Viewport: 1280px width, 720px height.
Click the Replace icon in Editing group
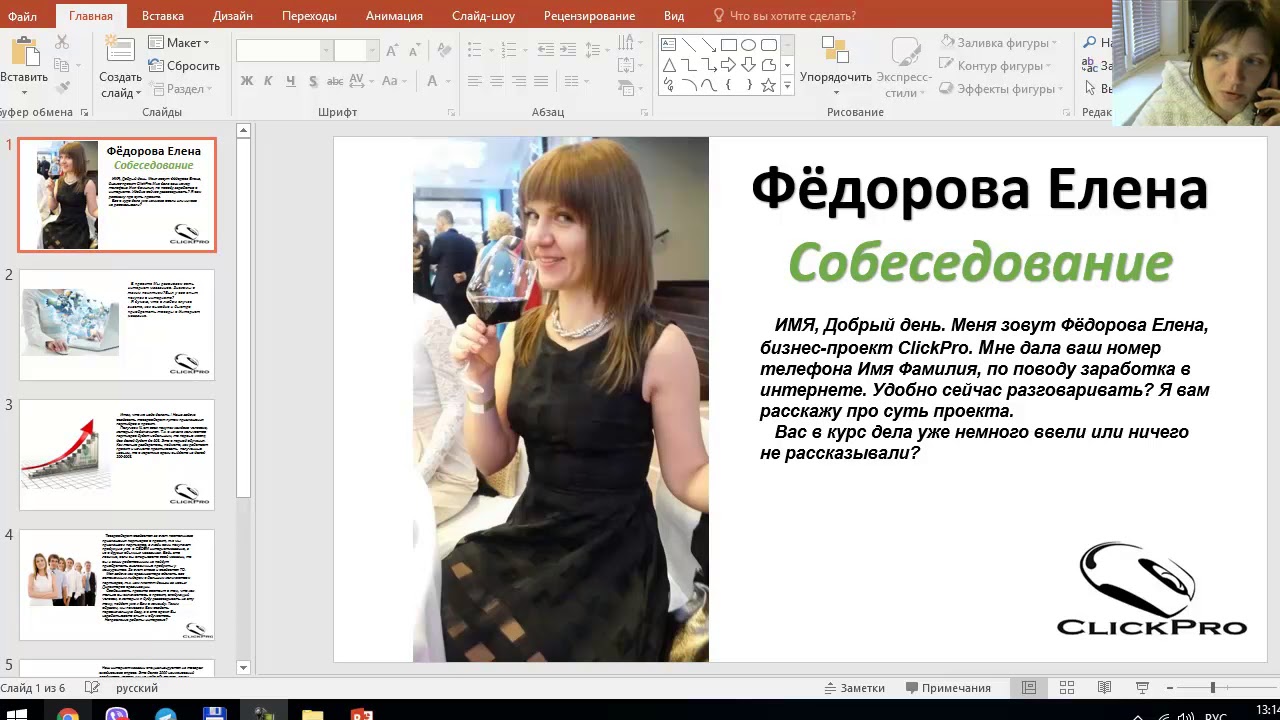coord(1090,65)
